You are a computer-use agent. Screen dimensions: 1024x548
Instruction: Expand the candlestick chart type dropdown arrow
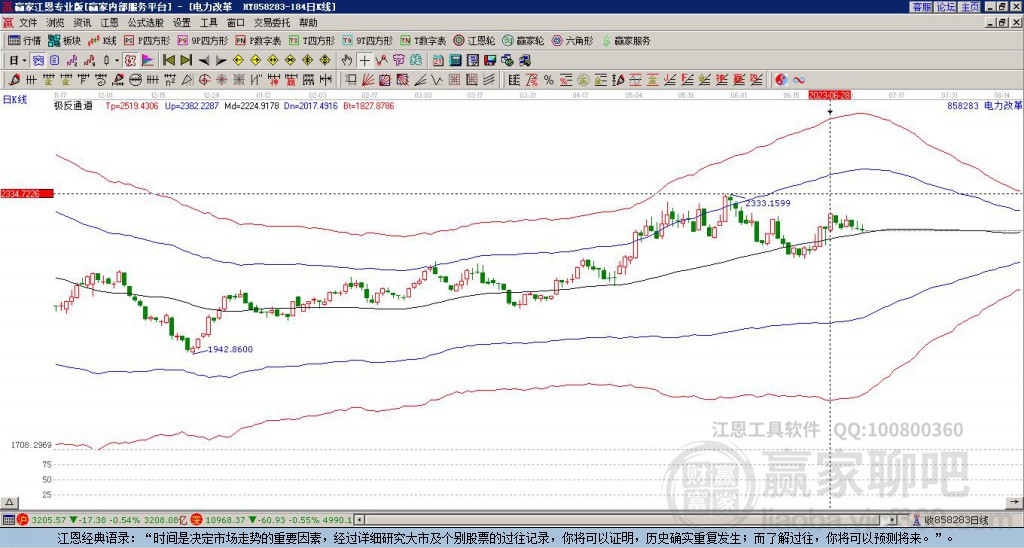click(117, 61)
